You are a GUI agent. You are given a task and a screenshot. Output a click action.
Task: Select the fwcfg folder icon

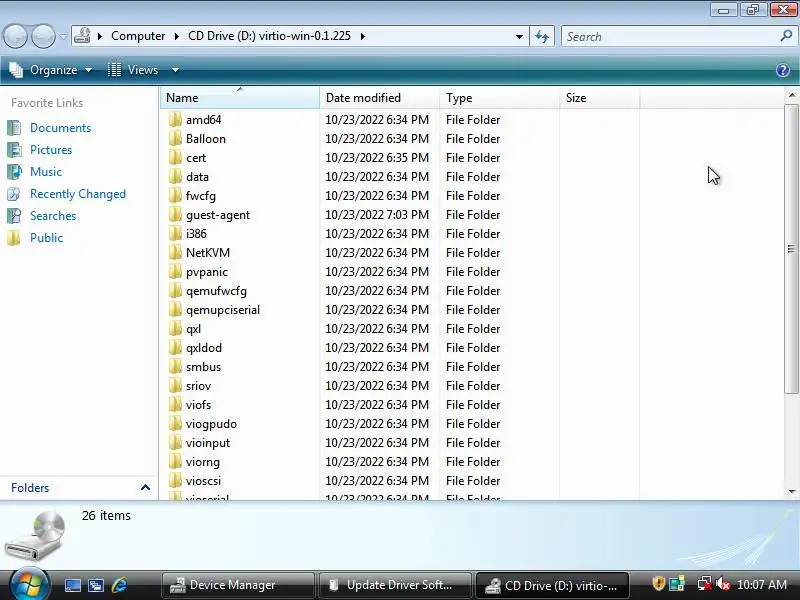point(175,195)
